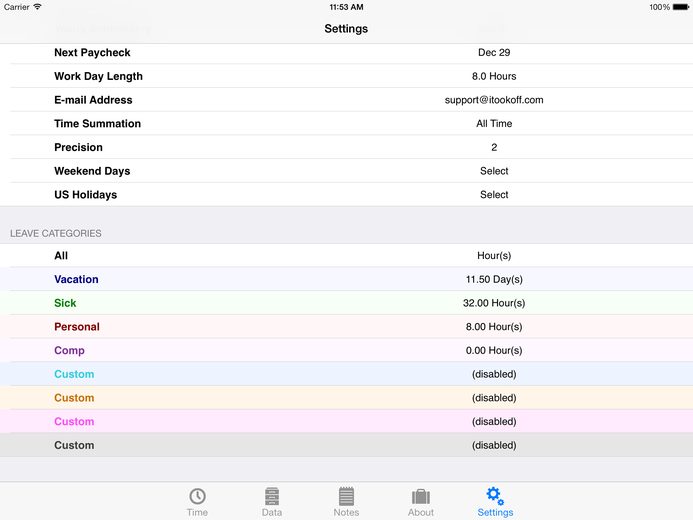693x520 pixels.
Task: Change the All category Hour(s) unit
Action: click(494, 255)
